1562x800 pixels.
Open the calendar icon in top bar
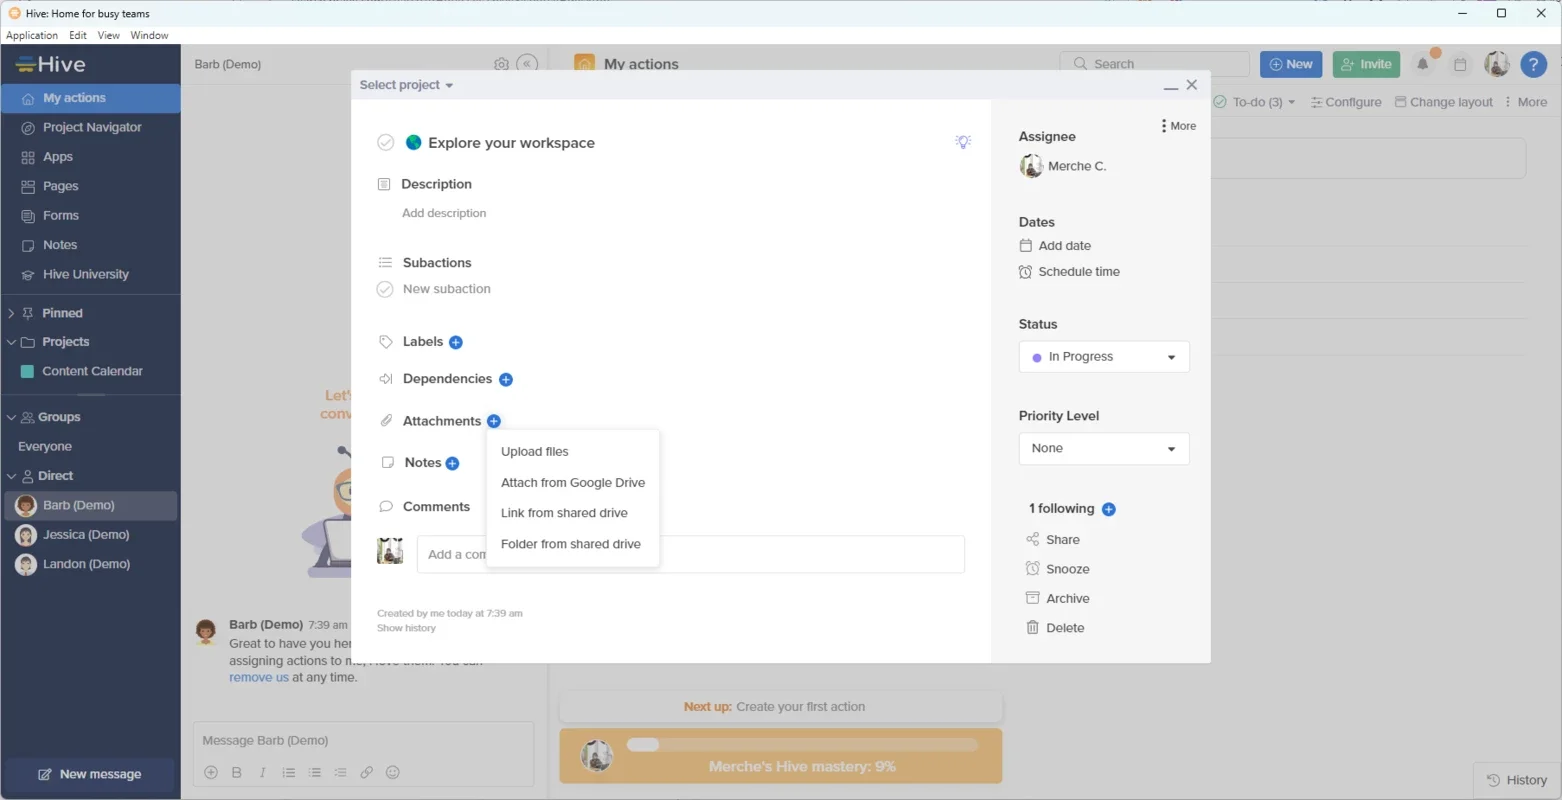[1460, 64]
